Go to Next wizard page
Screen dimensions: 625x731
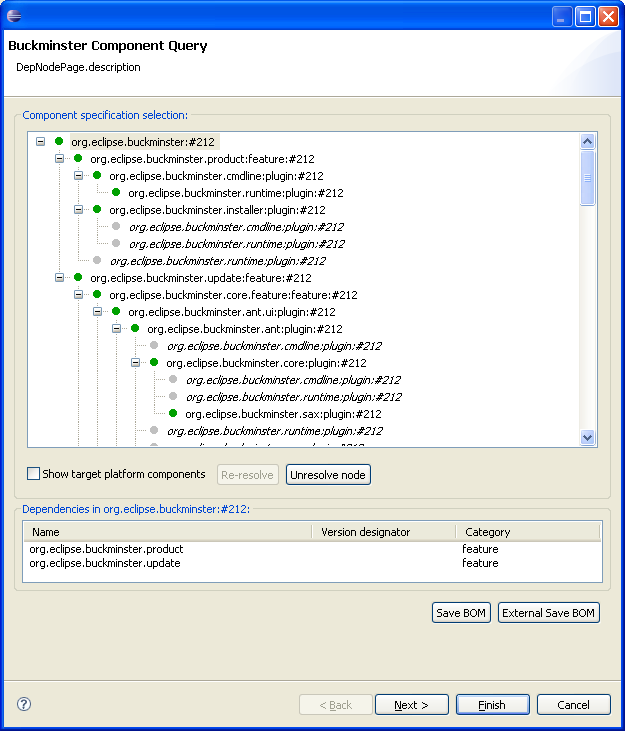tap(412, 704)
